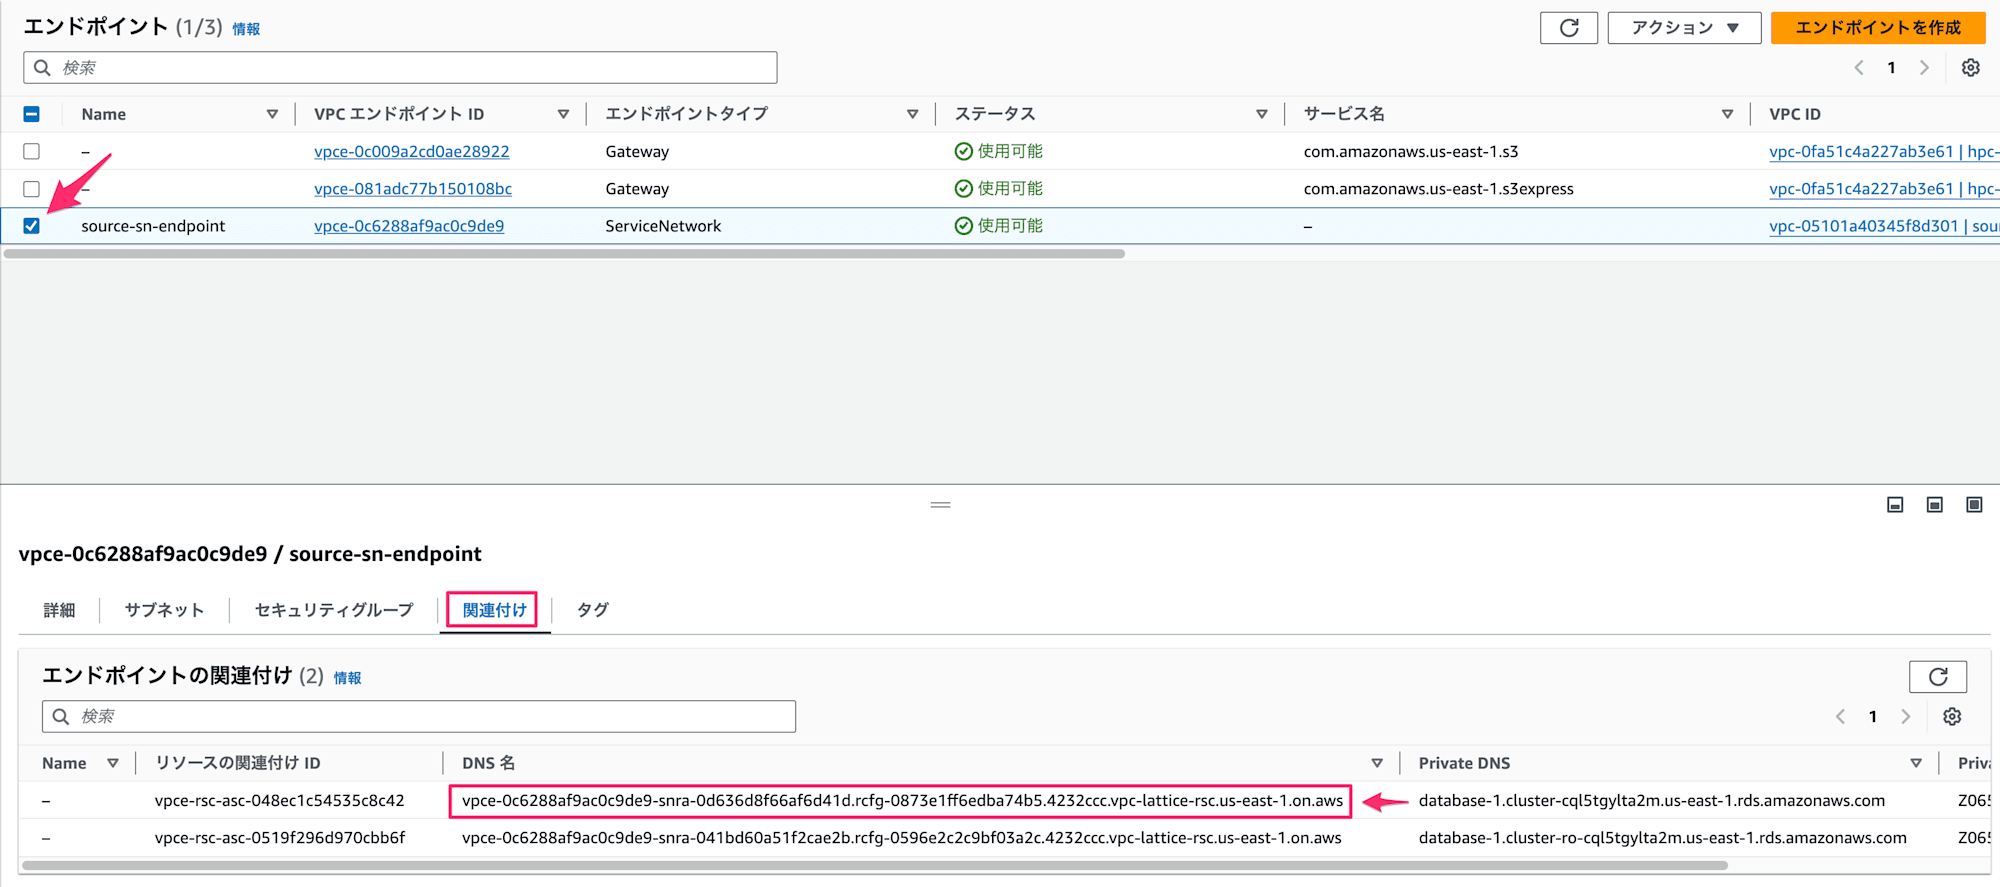Viewport: 2000px width, 887px height.
Task: Open the 詳細 tab
Action: pos(59,610)
